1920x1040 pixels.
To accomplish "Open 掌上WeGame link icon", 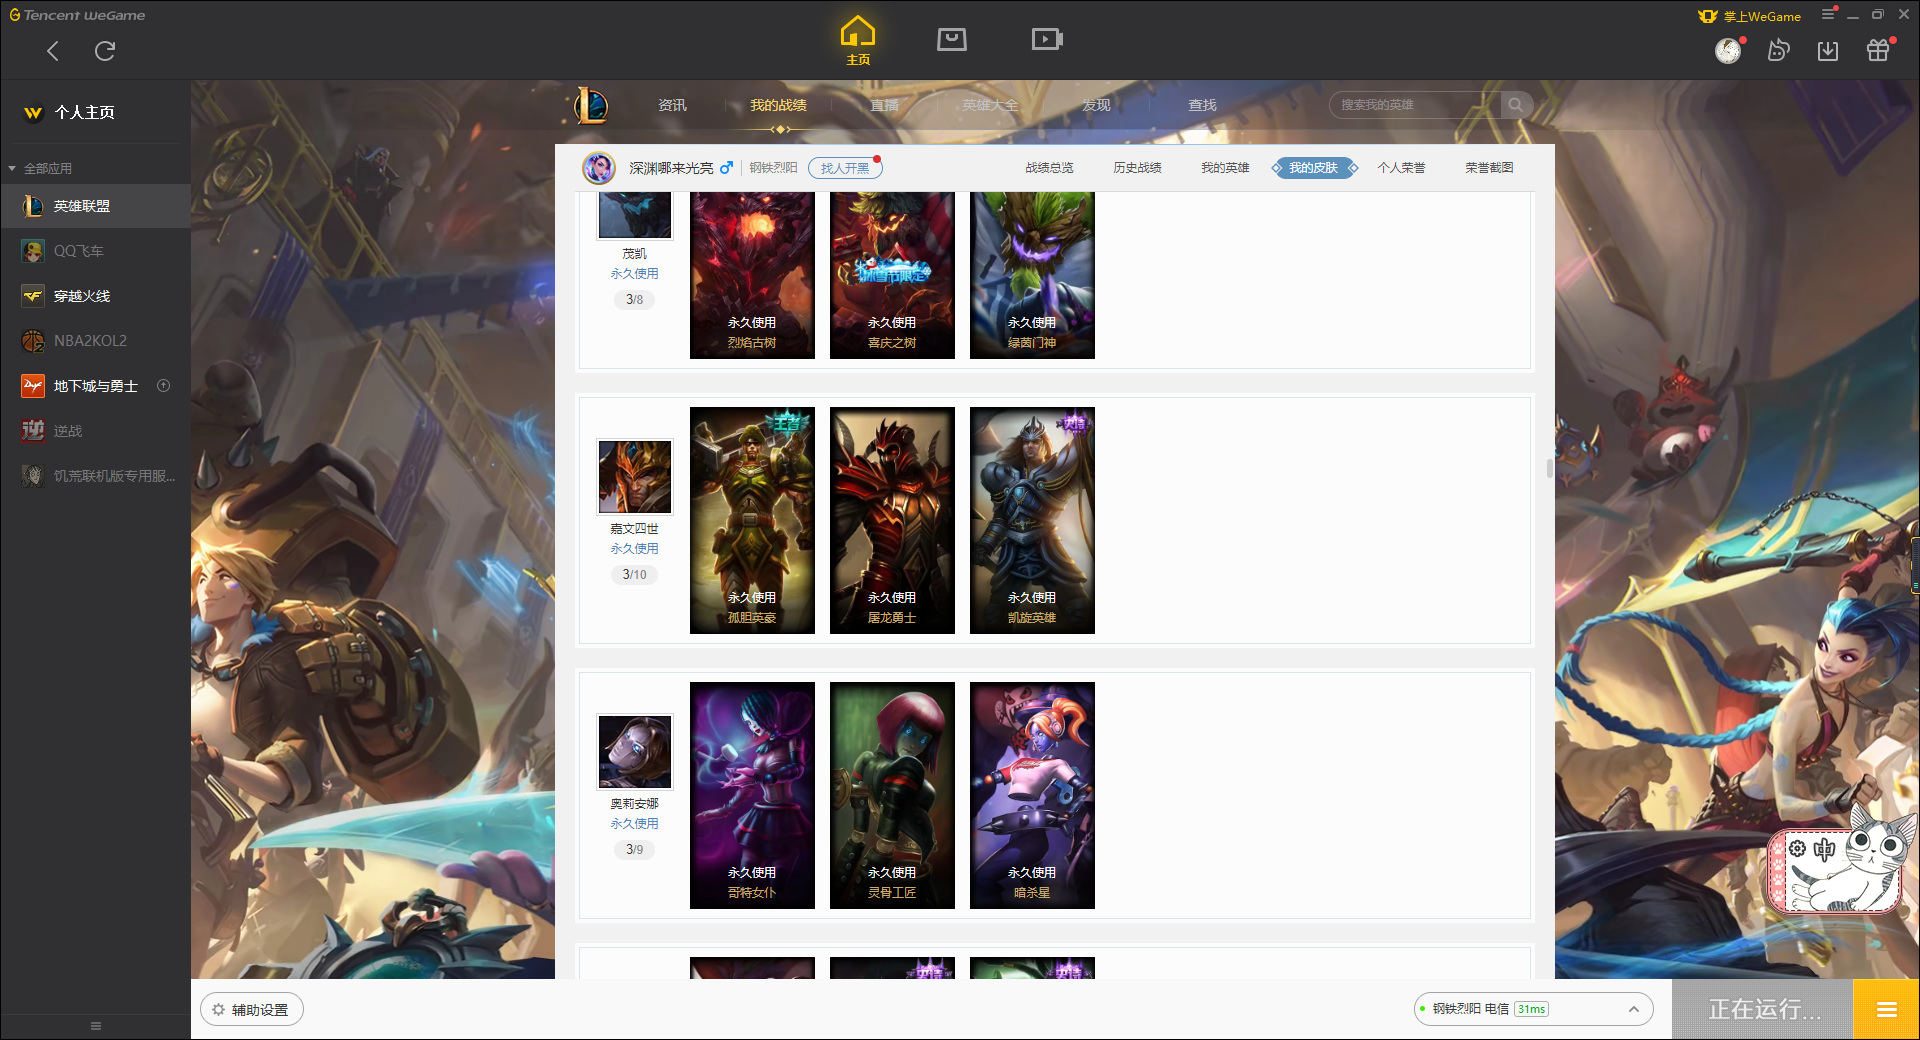I will pyautogui.click(x=1750, y=16).
